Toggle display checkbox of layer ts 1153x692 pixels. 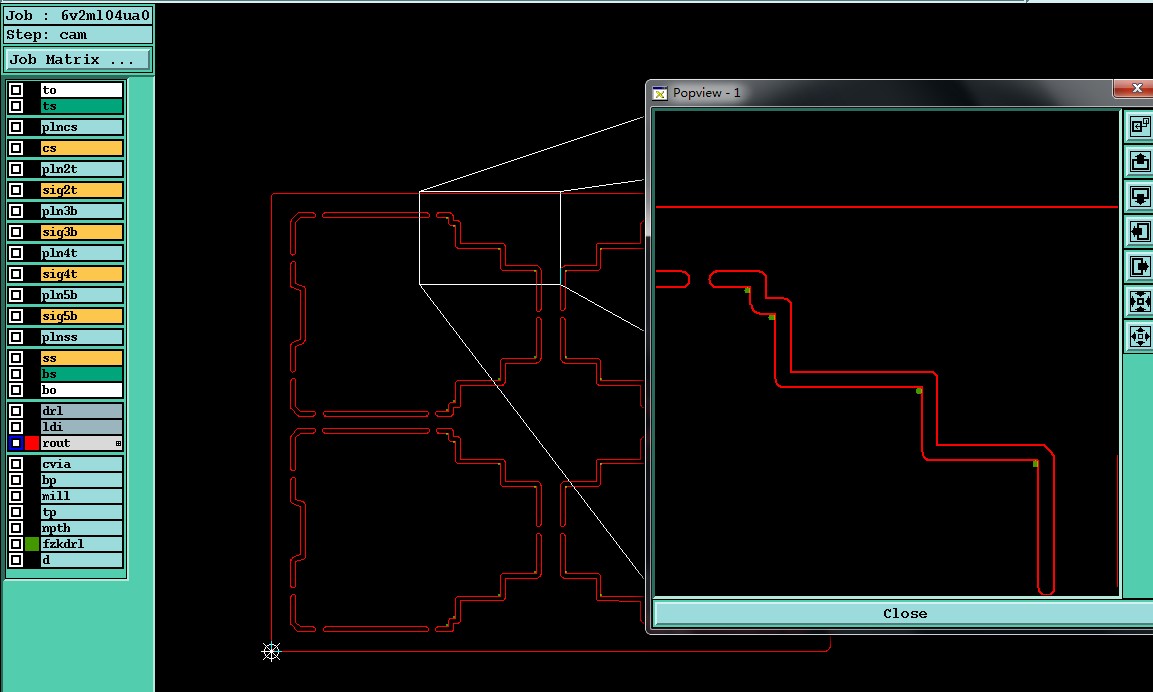(x=16, y=106)
